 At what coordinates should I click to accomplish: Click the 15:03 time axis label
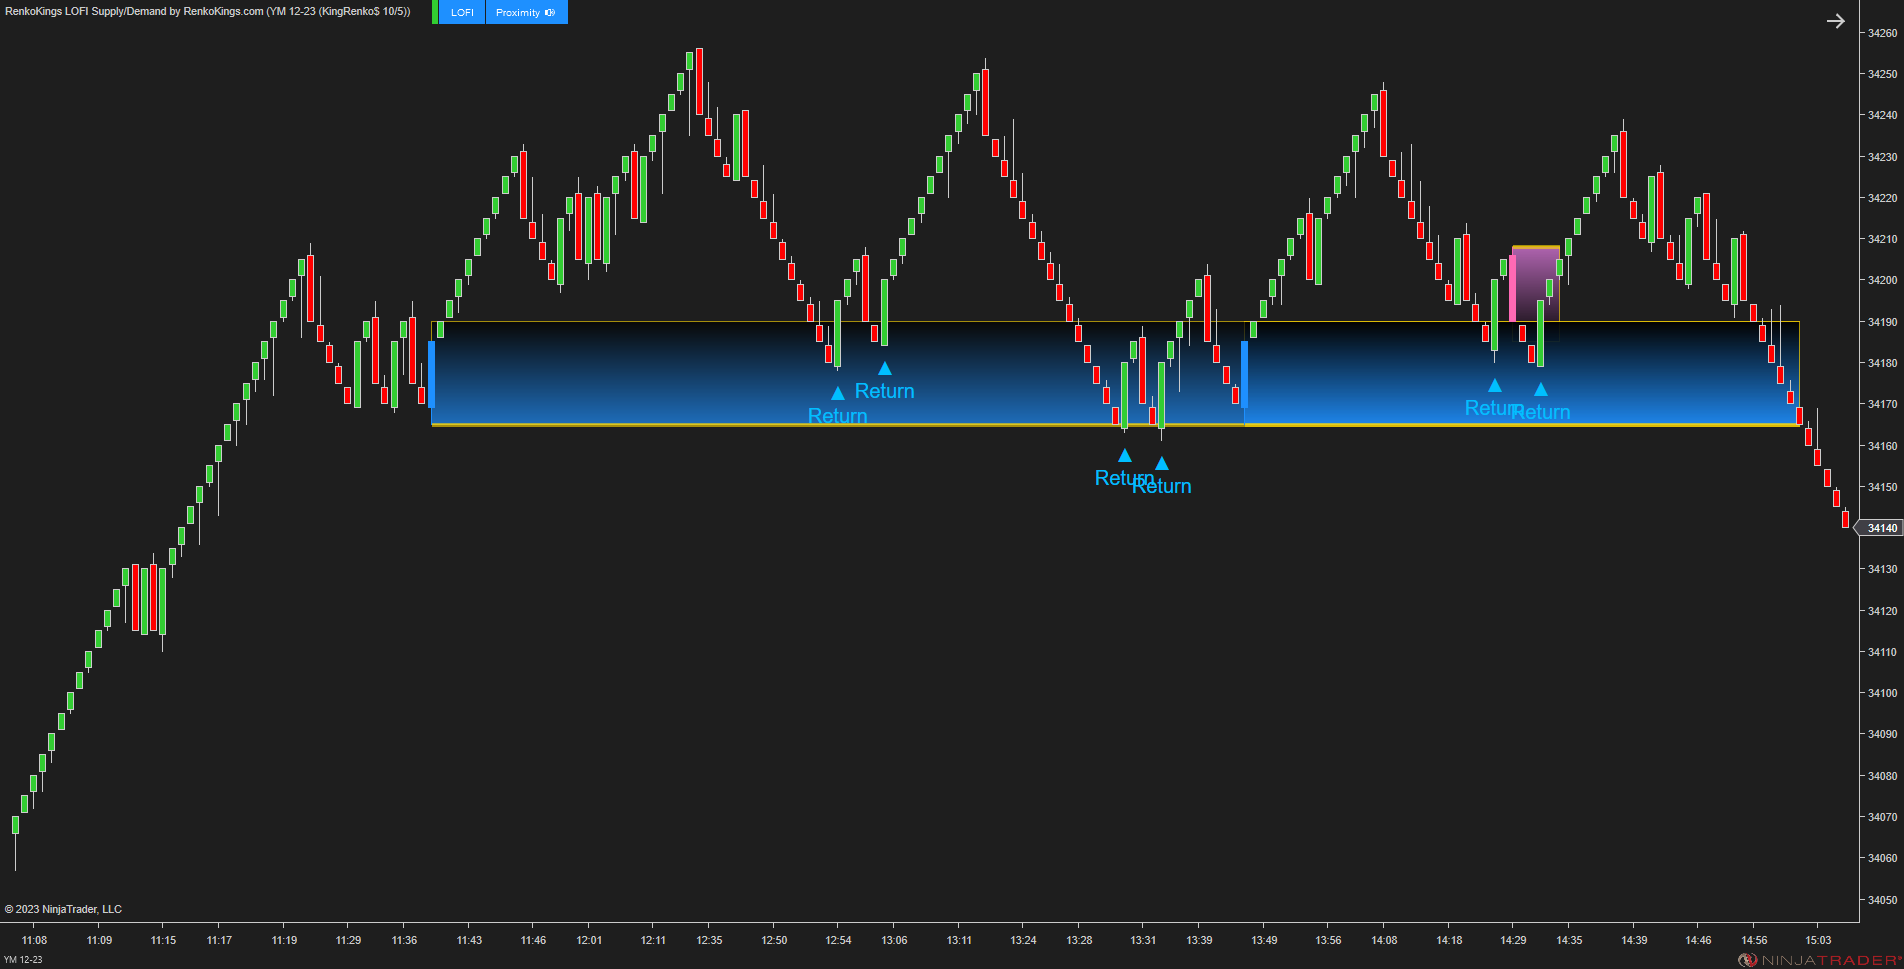tap(1819, 940)
